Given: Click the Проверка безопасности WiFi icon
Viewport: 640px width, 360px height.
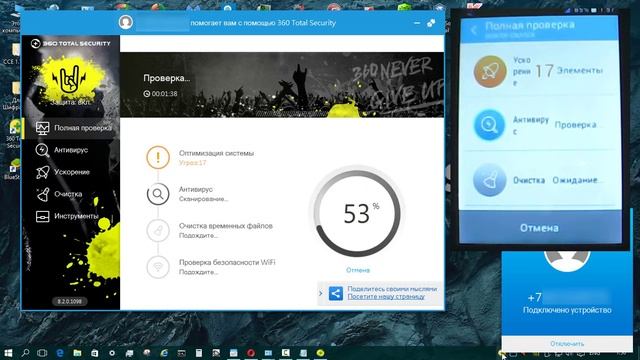Looking at the screenshot, I should click(158, 267).
